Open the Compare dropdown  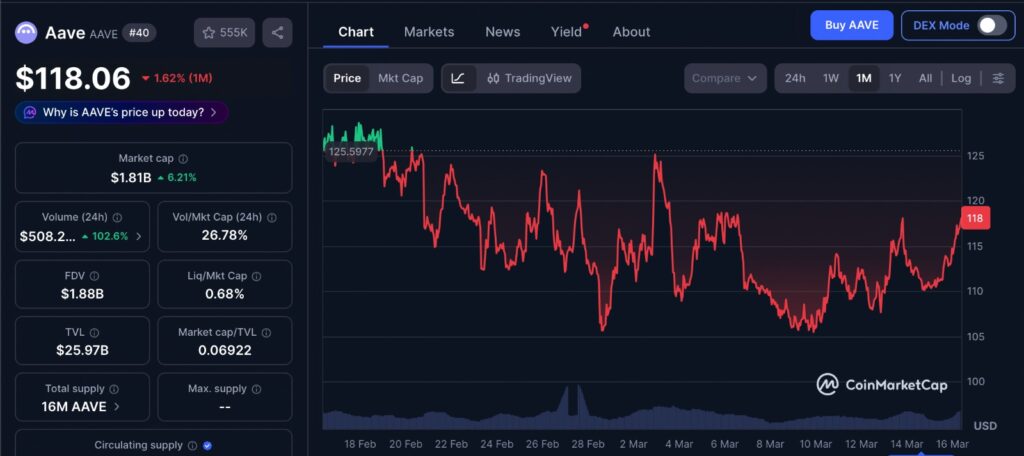[725, 78]
